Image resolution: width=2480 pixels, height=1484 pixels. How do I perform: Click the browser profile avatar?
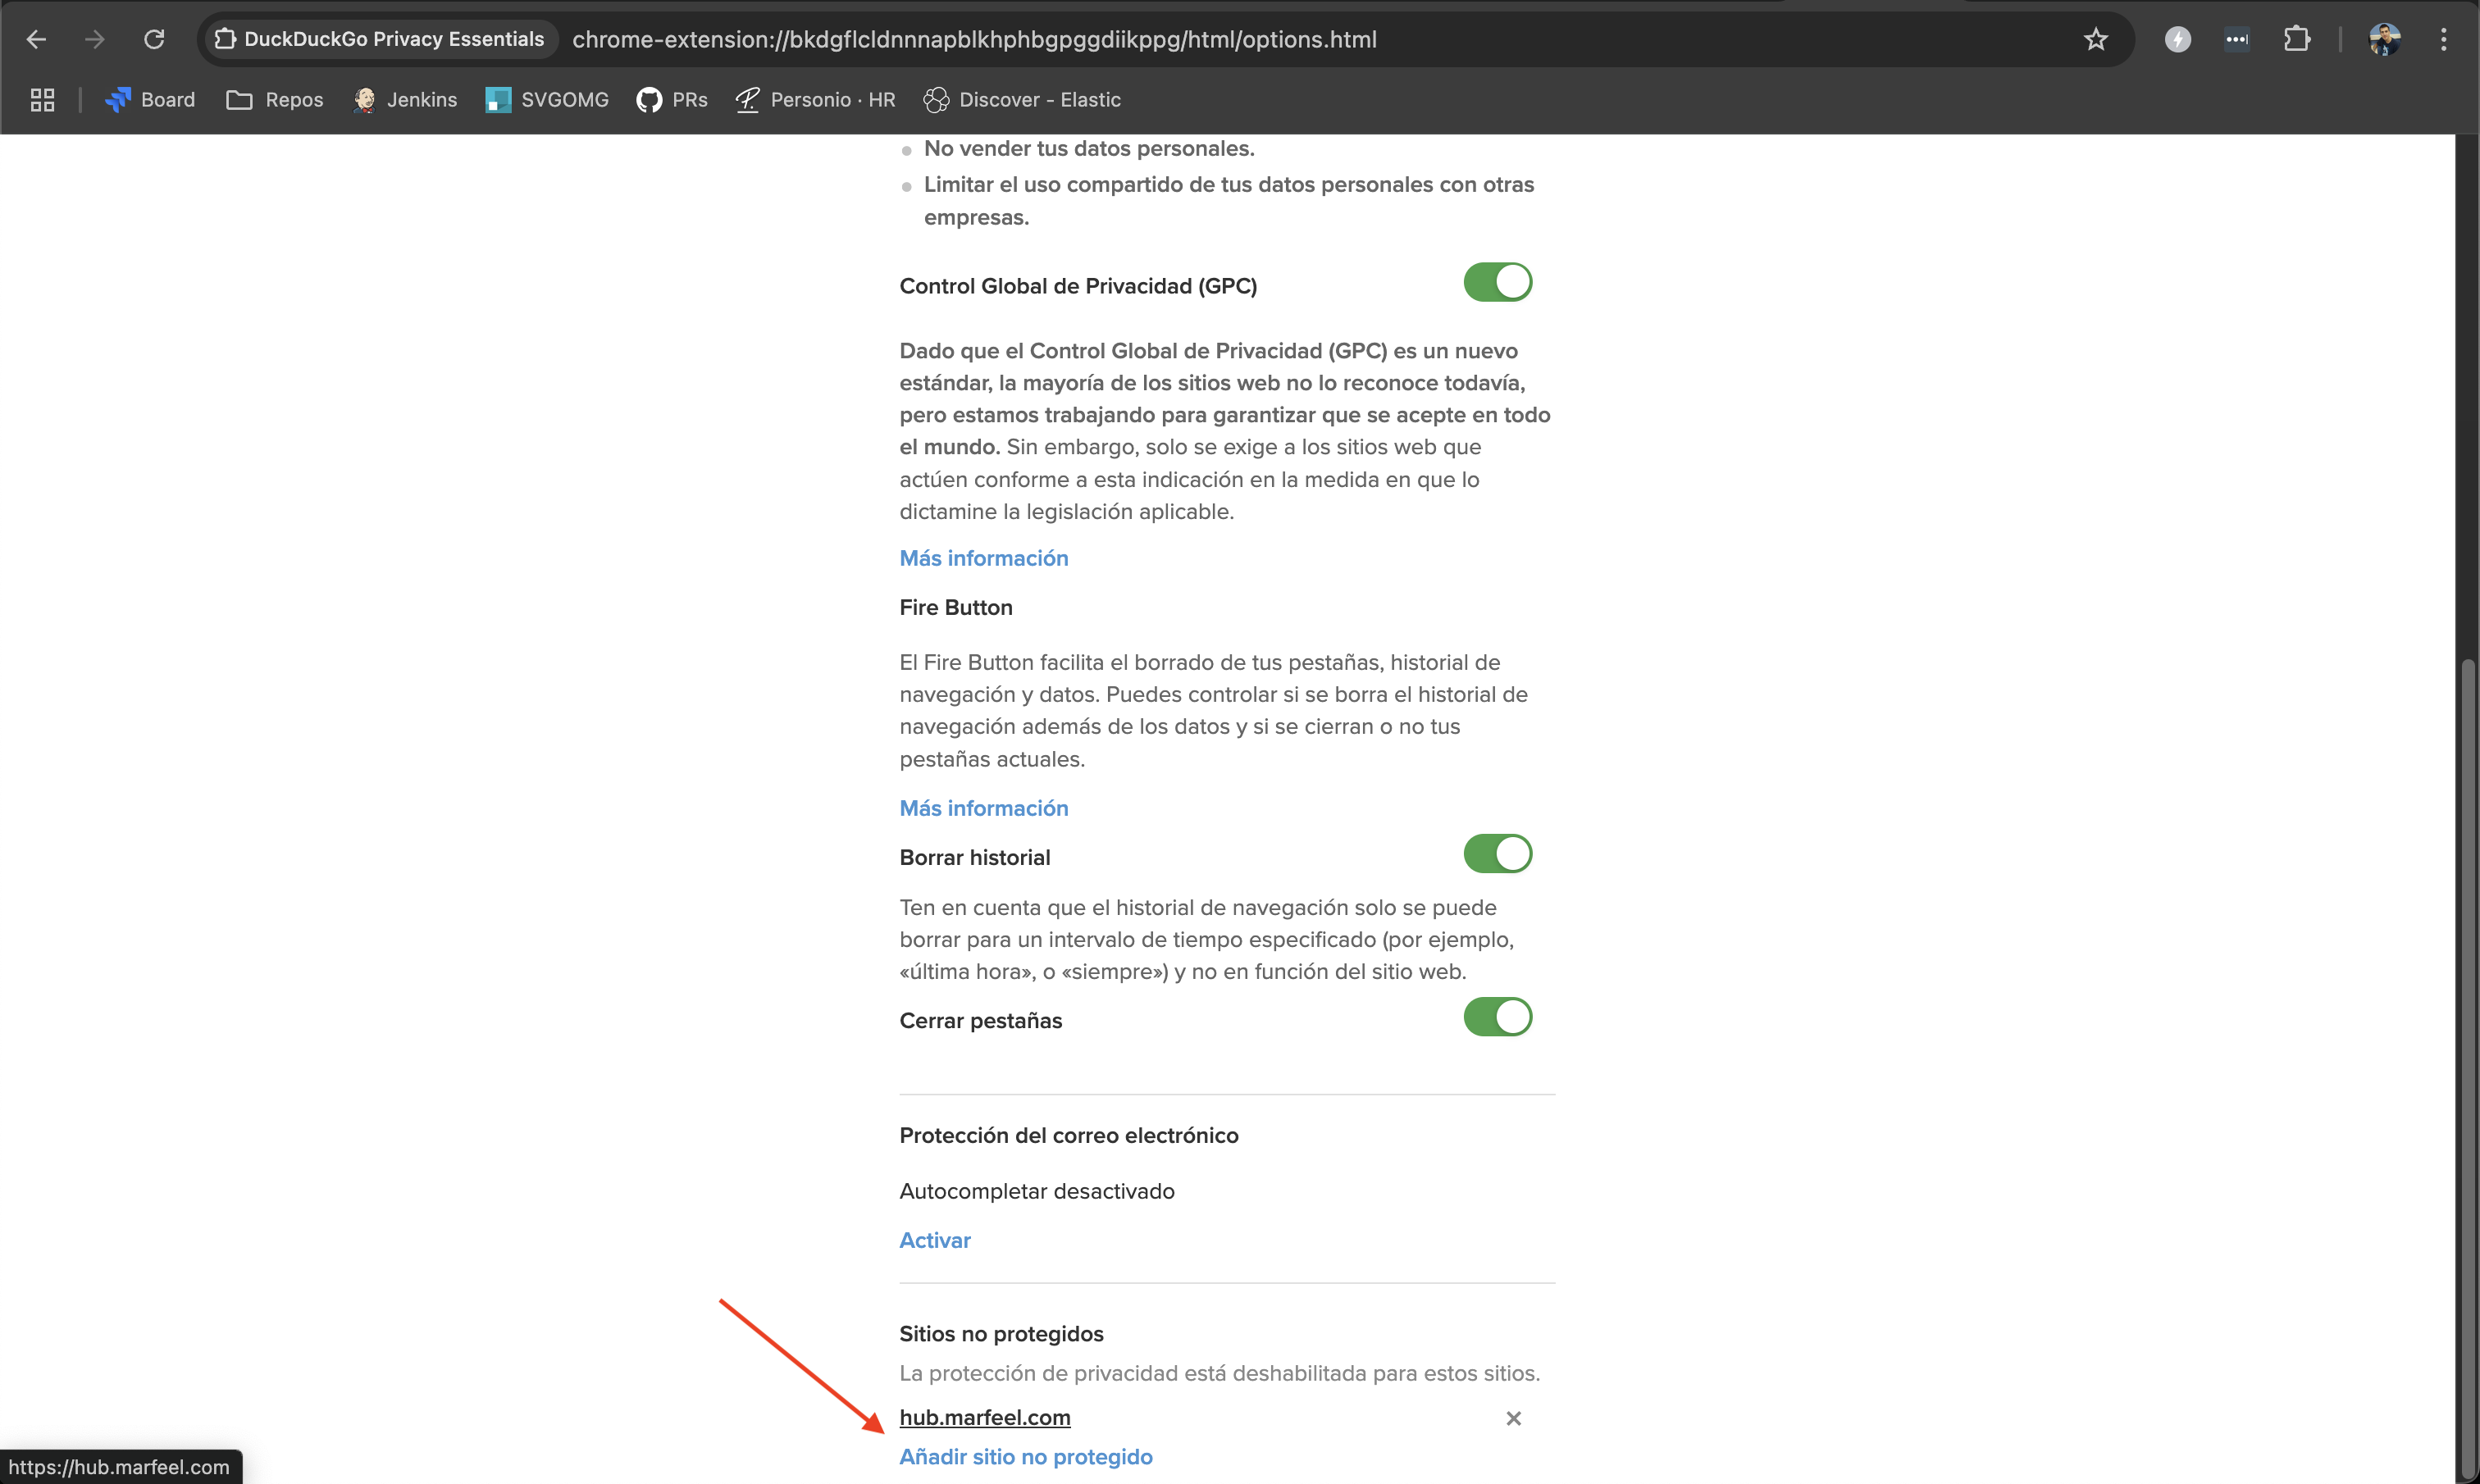pyautogui.click(x=2385, y=39)
